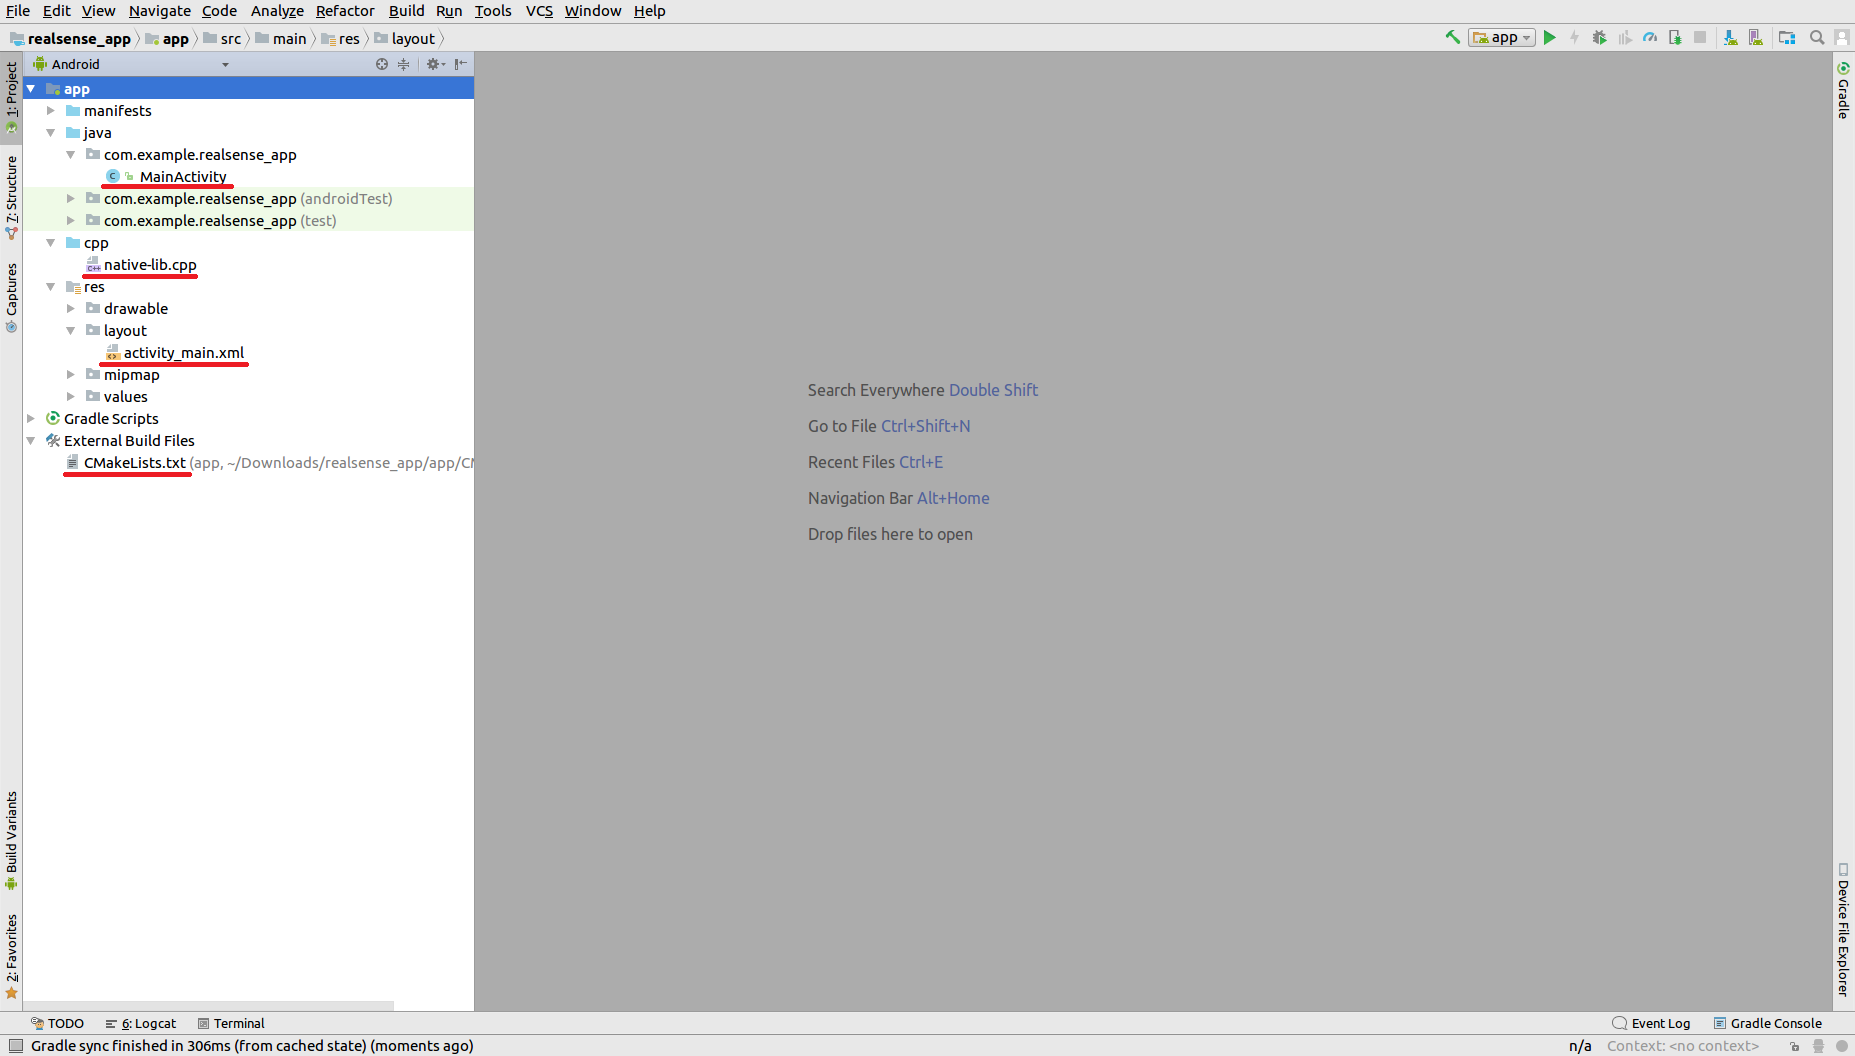Screen dimensions: 1855x1056
Task: Toggle the tool window bars button in the status bar corner
Action: click(16, 1046)
